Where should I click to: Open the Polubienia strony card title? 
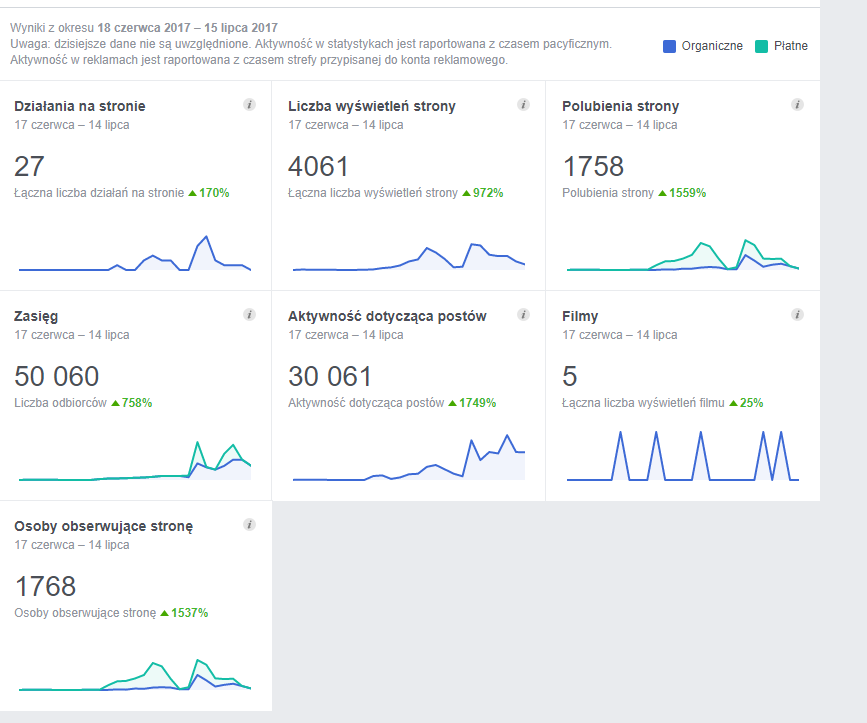pos(620,106)
